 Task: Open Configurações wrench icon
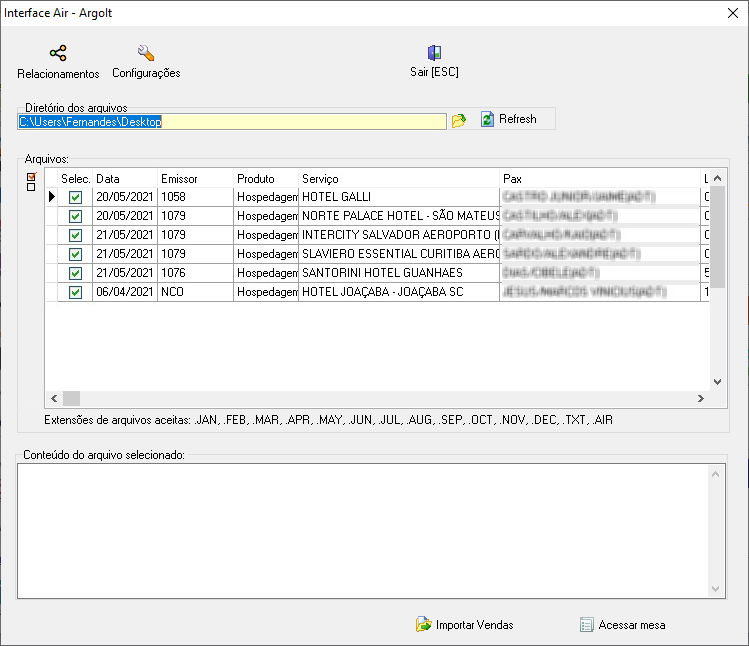point(146,53)
